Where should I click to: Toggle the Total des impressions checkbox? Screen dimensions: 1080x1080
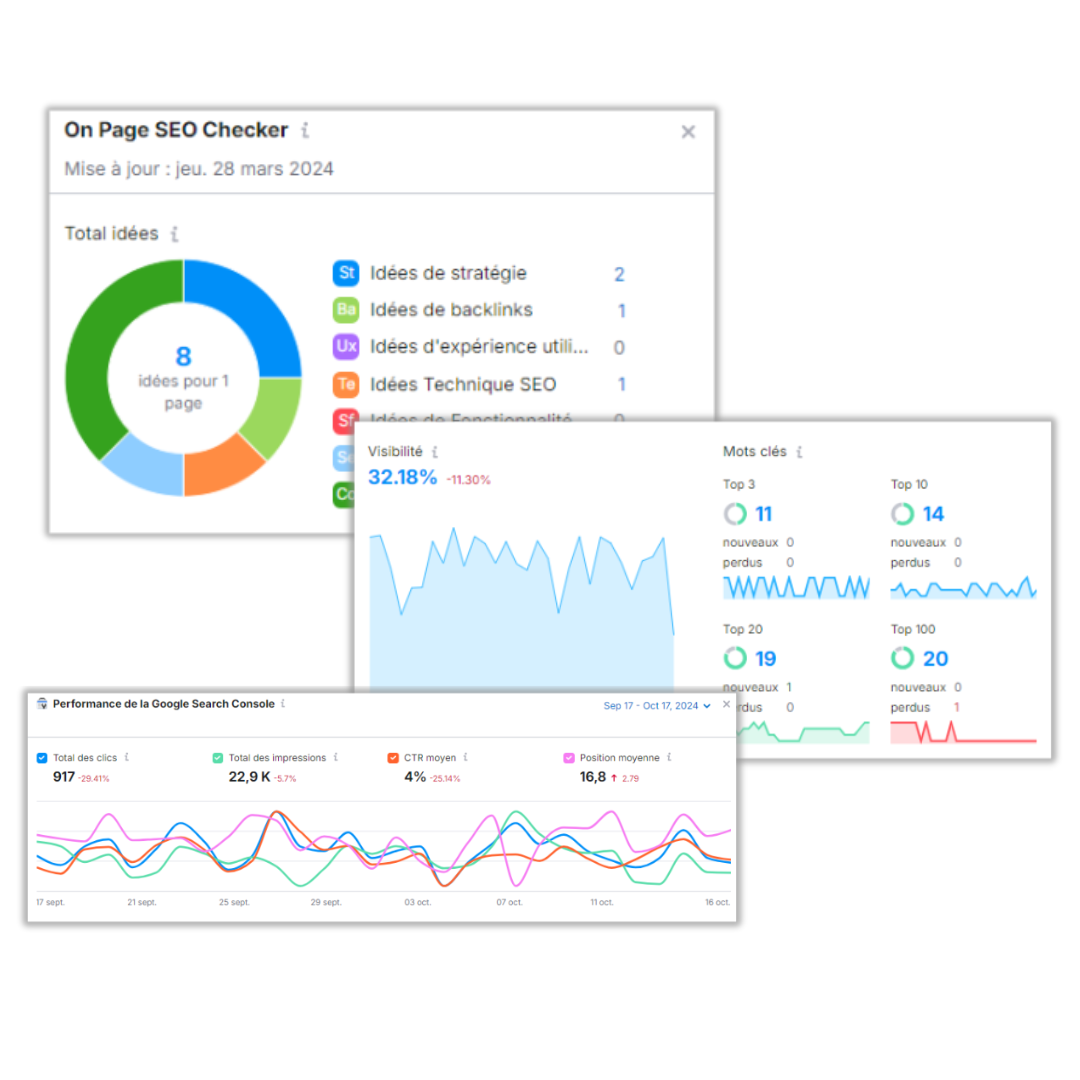218,758
